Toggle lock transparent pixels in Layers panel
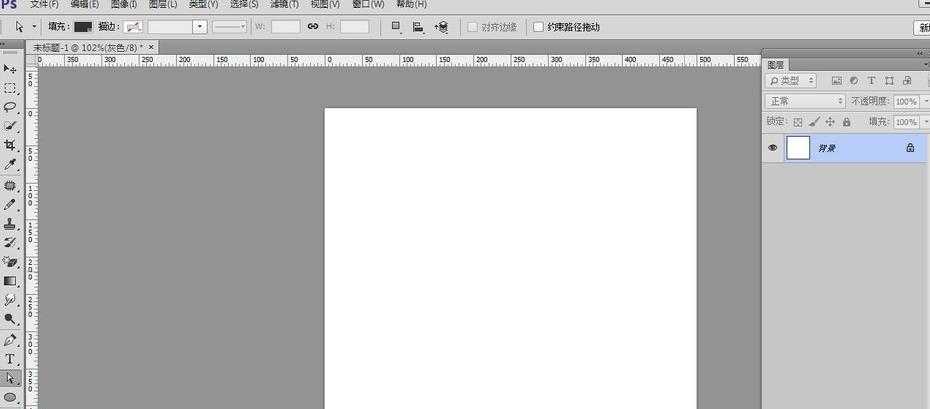The height and width of the screenshot is (409, 930). tap(797, 122)
